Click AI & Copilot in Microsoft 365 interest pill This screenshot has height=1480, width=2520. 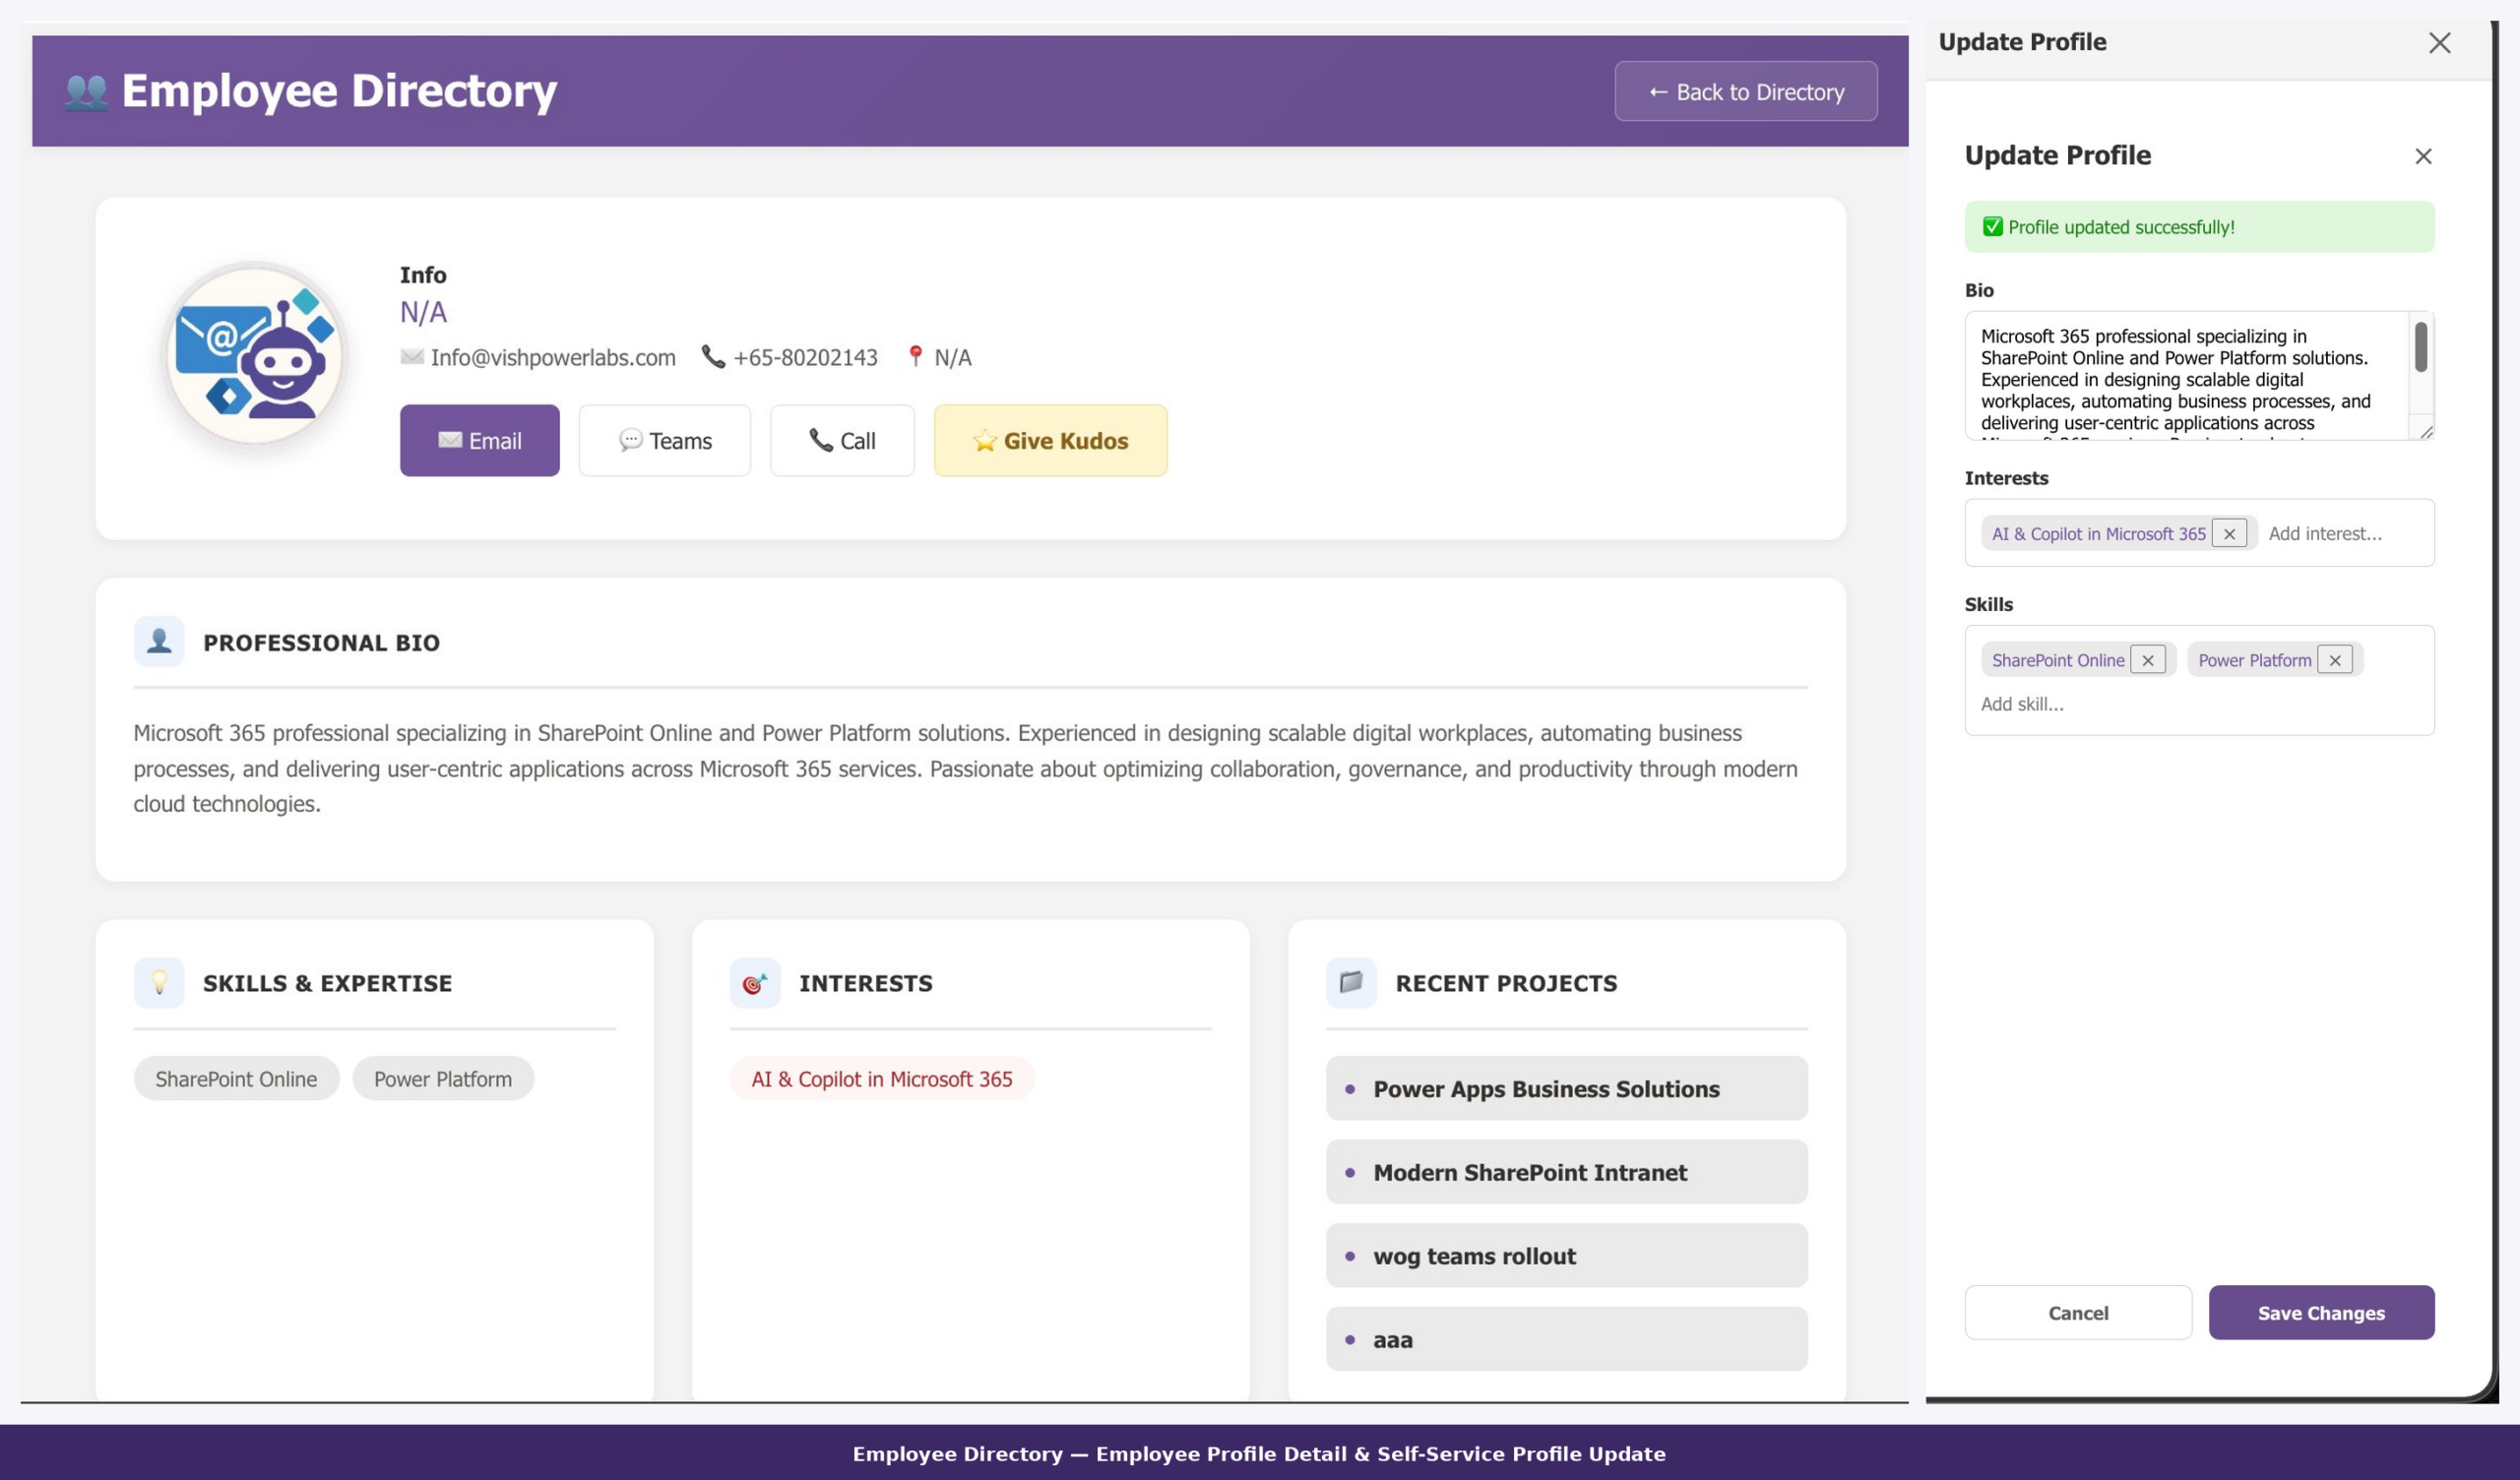point(881,1078)
